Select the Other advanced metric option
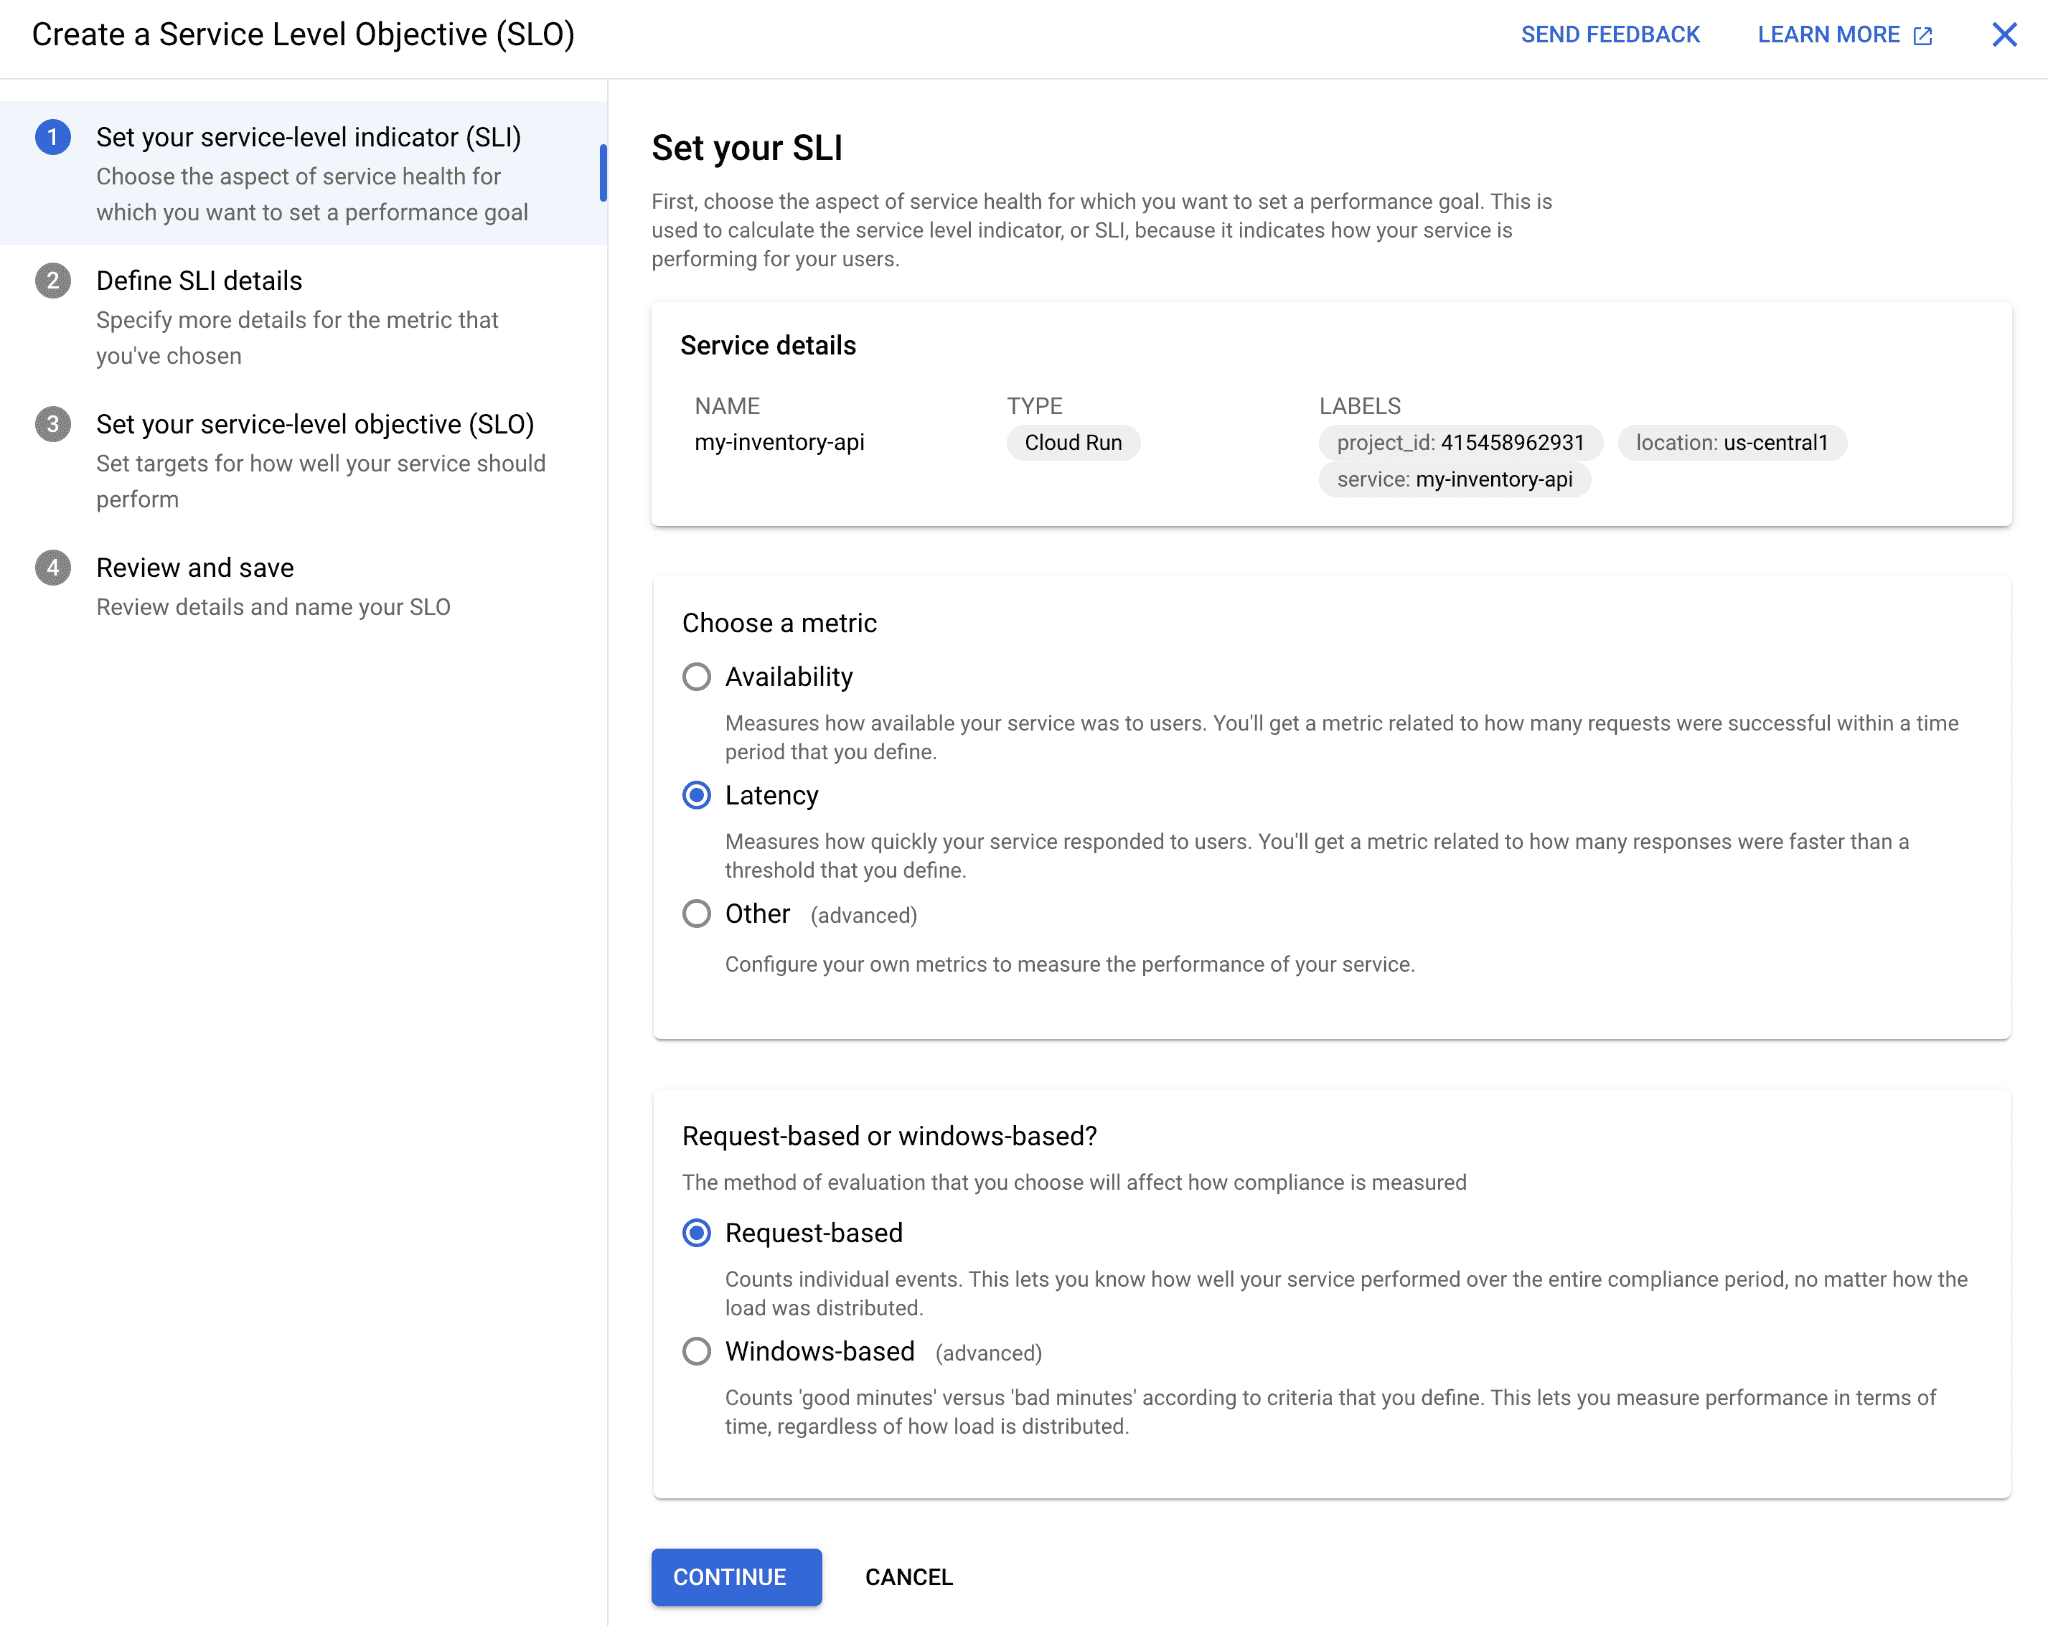2048x1626 pixels. (696, 913)
